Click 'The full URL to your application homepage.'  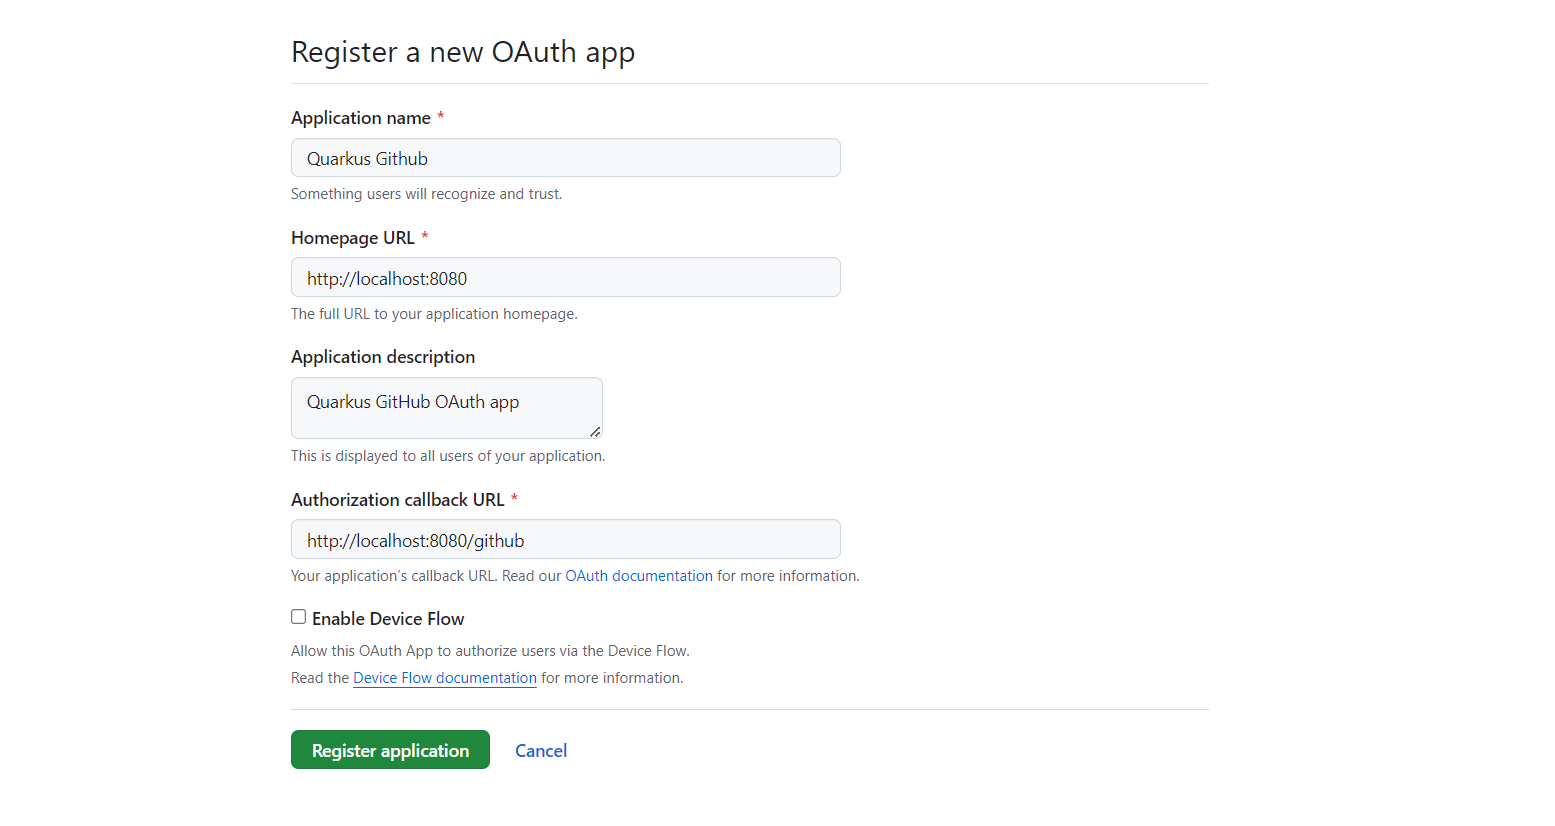[x=434, y=314]
